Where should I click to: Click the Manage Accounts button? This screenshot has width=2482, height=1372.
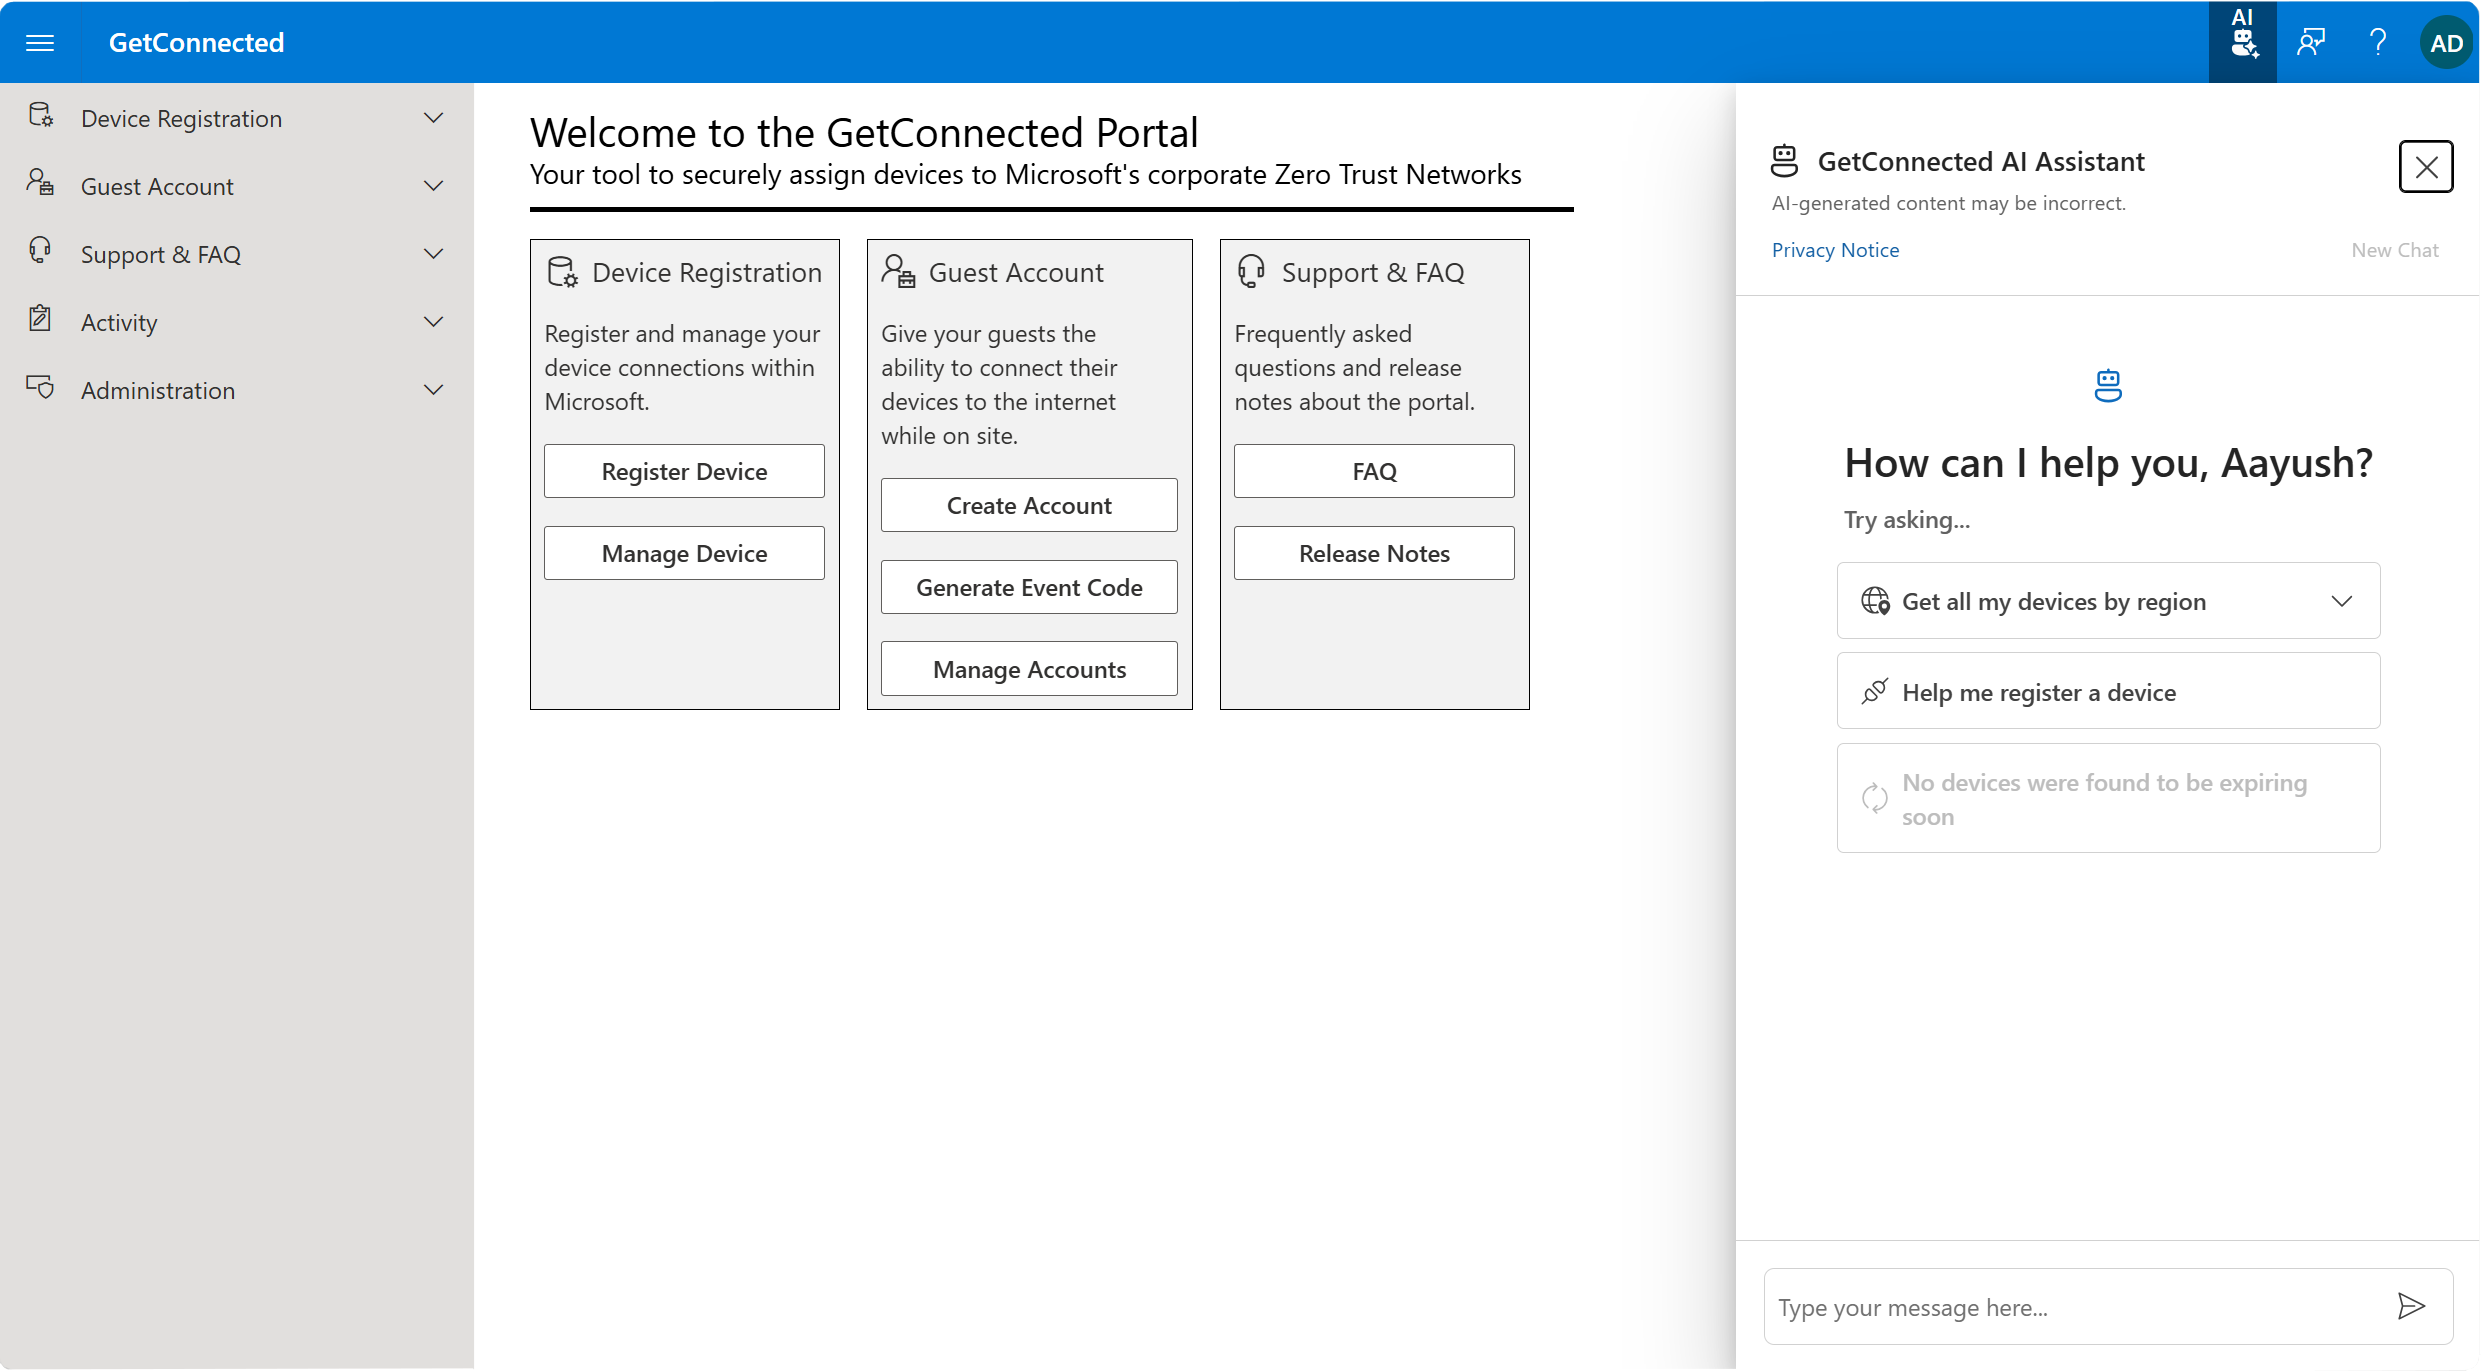tap(1029, 669)
